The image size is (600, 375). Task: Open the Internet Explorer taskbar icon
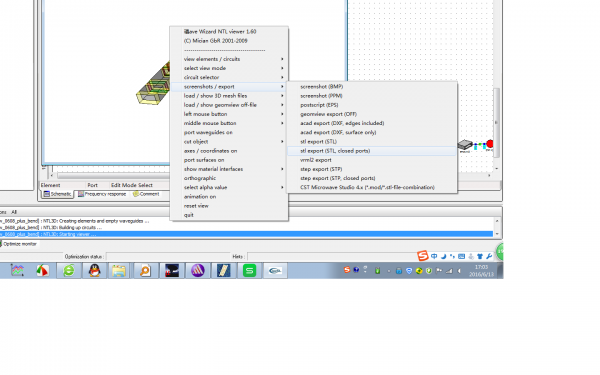[x=69, y=271]
